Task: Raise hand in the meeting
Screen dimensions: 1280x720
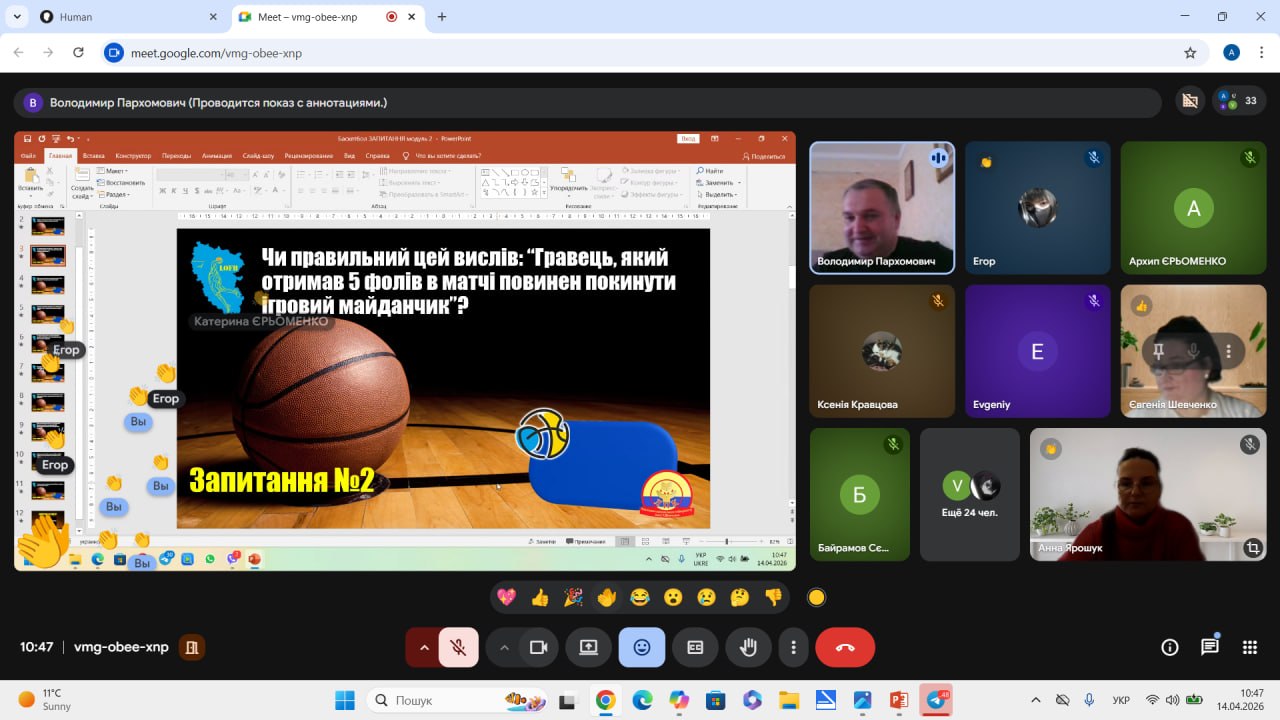Action: coord(748,647)
